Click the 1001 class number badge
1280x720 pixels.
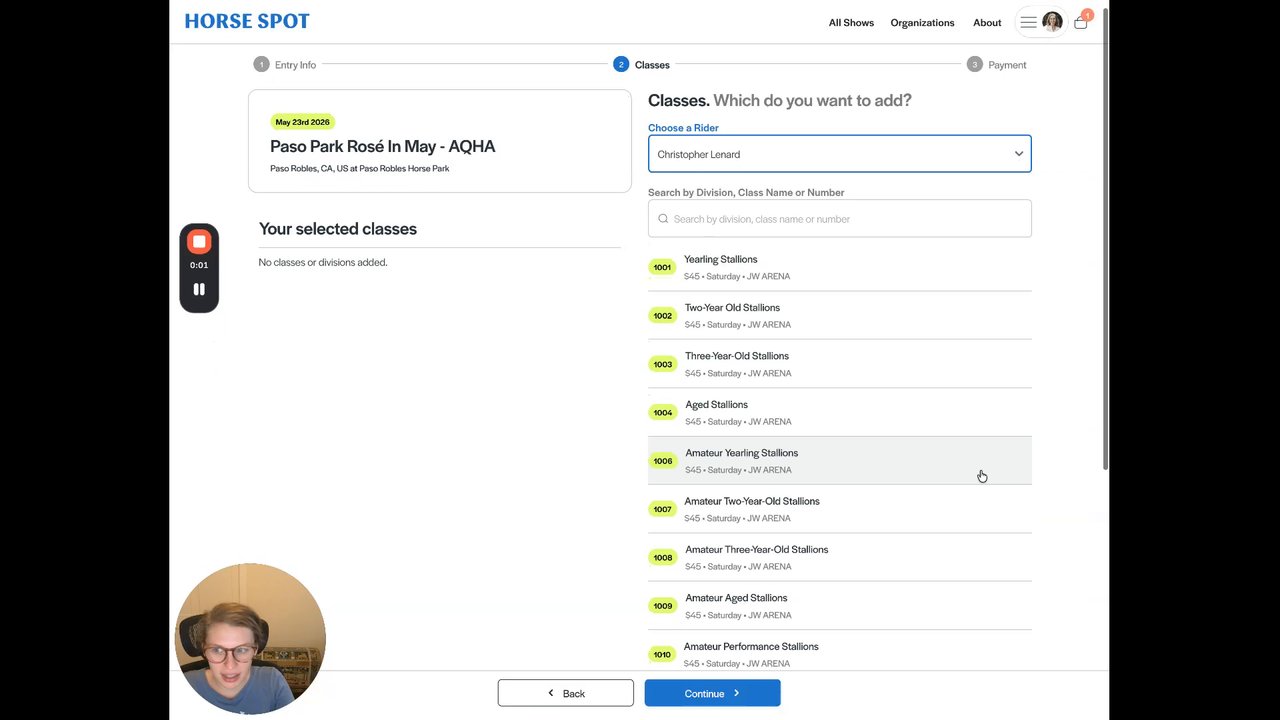point(662,267)
